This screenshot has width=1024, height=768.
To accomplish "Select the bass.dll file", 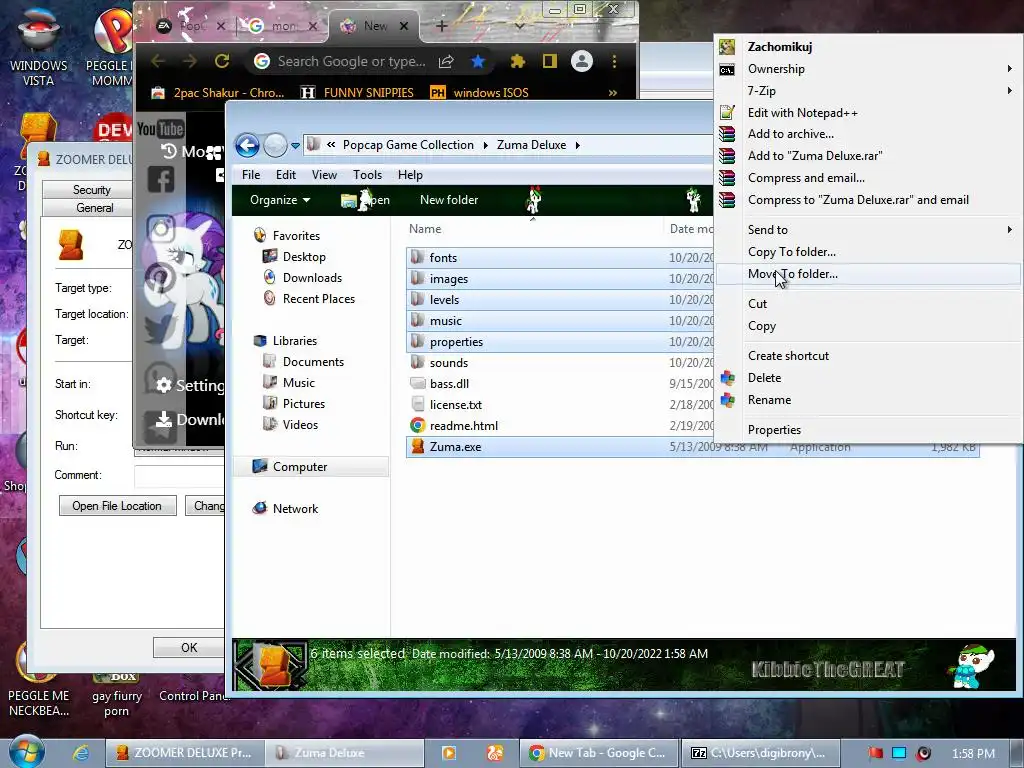I will [x=449, y=383].
